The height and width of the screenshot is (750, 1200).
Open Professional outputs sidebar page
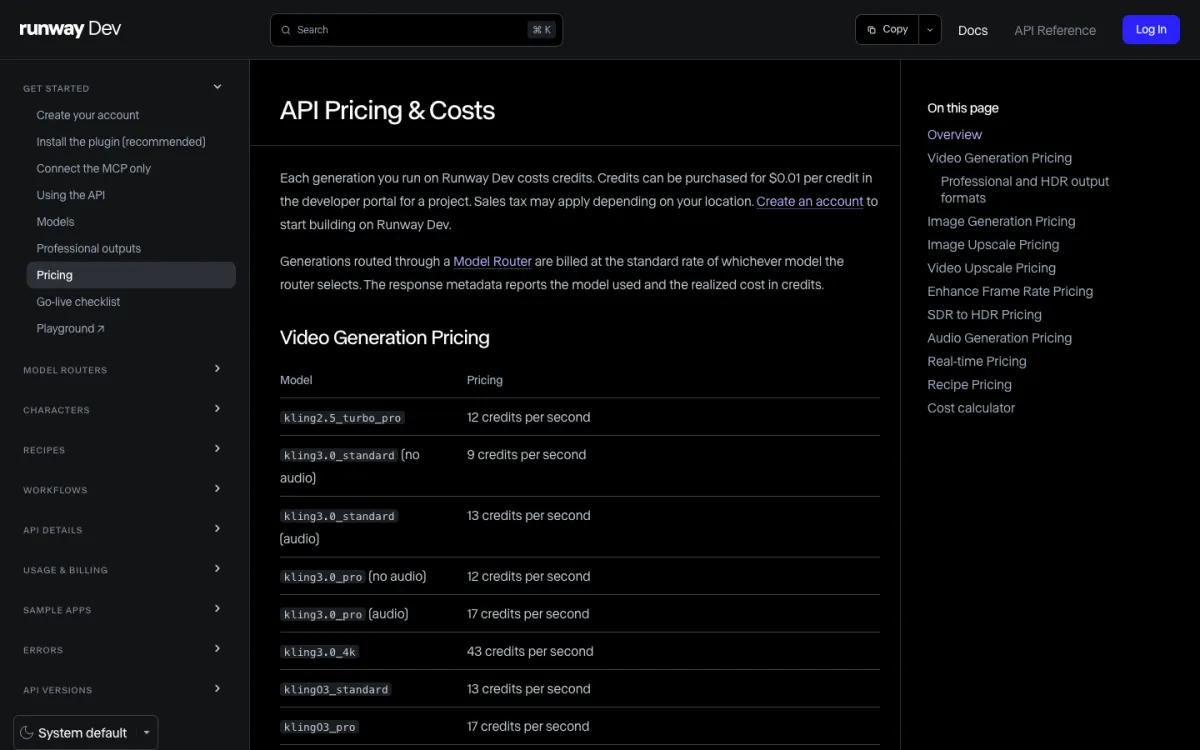point(89,248)
